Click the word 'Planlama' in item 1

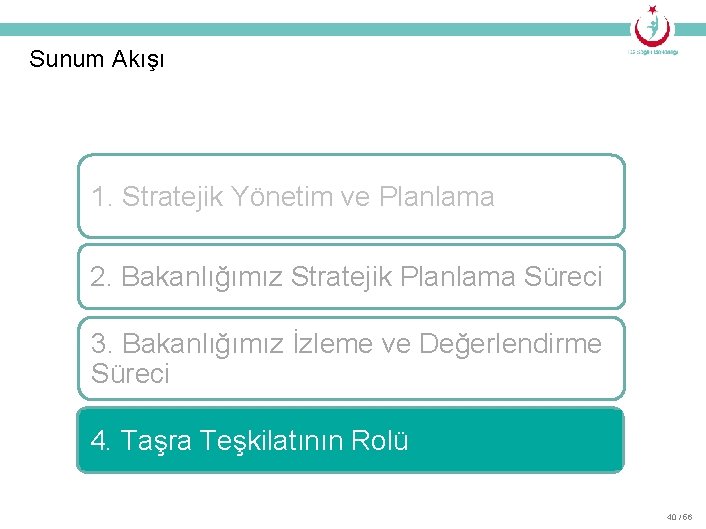[x=436, y=196]
